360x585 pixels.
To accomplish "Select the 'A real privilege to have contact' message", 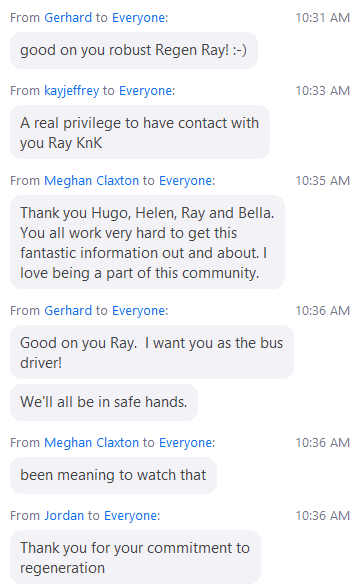I will 140,132.
